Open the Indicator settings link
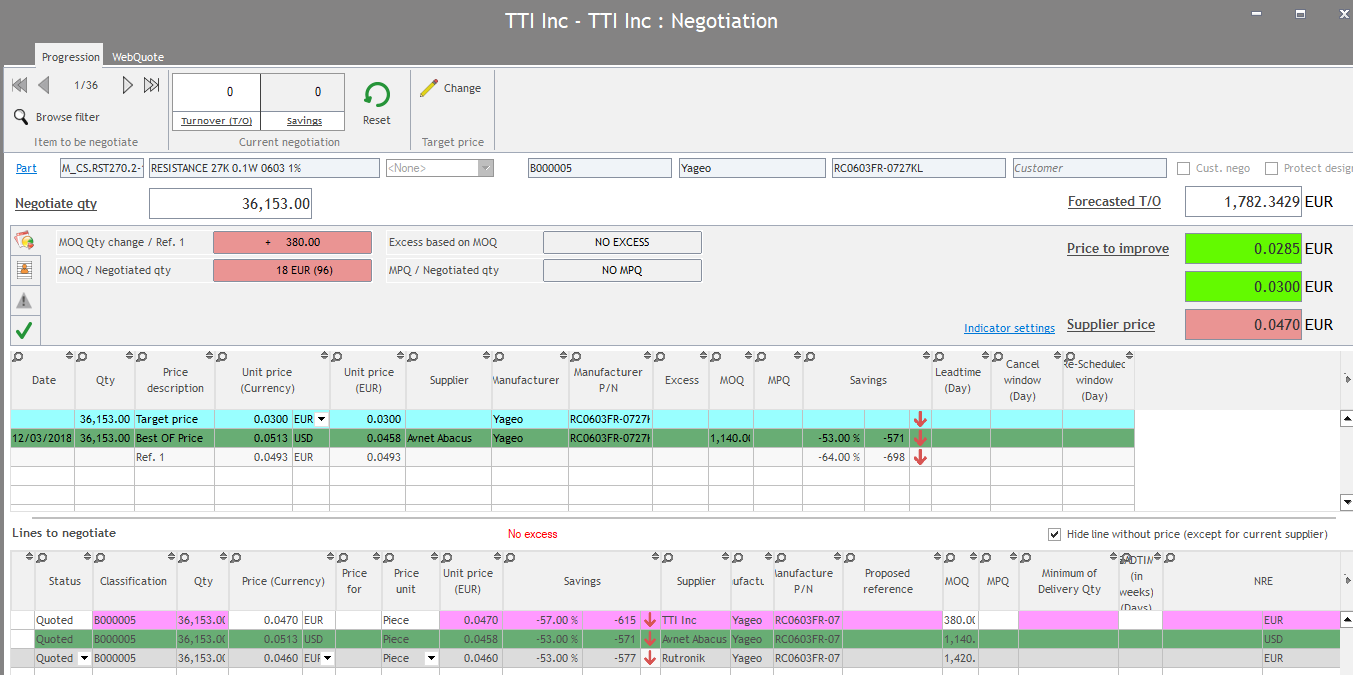This screenshot has height=675, width=1353. [1009, 328]
